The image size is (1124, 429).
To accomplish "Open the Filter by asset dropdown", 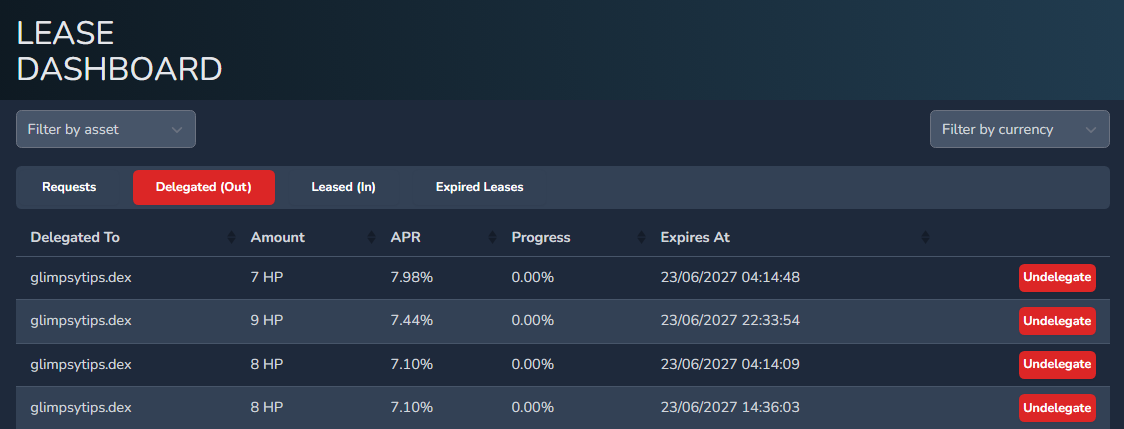I will coord(106,129).
